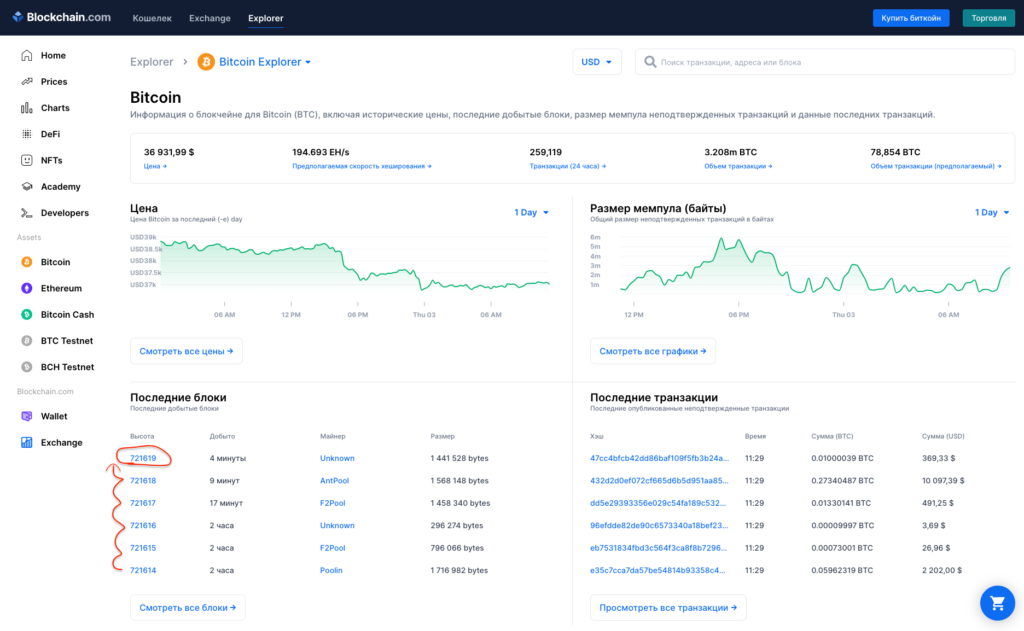This screenshot has width=1024, height=631.
Task: Open the USD currency dropdown
Action: click(596, 62)
